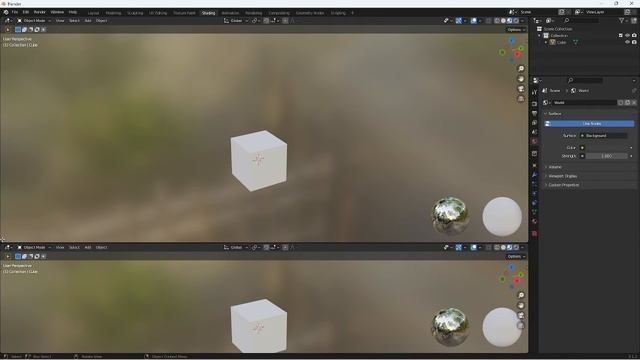Screen dimensions: 640x360
Task: Click the world Color field
Action: tap(607, 147)
